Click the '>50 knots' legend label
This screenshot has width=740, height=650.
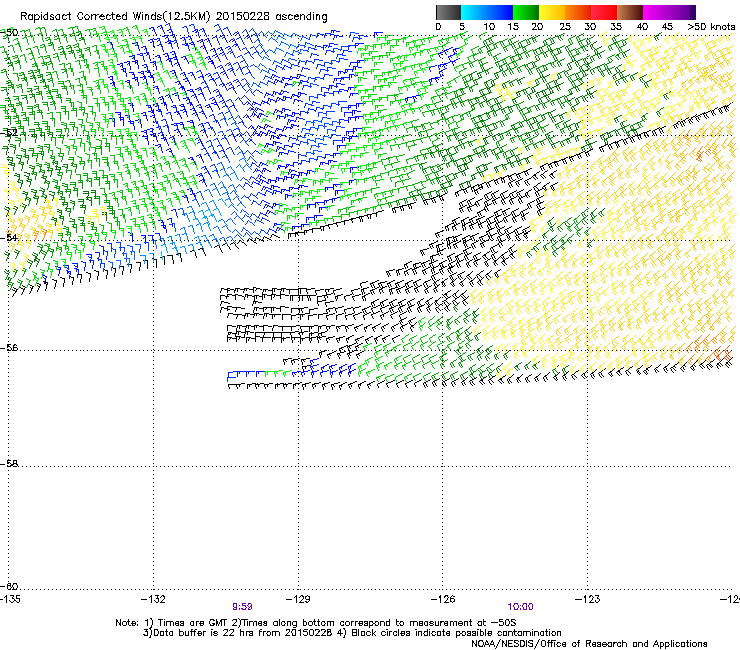[711, 27]
